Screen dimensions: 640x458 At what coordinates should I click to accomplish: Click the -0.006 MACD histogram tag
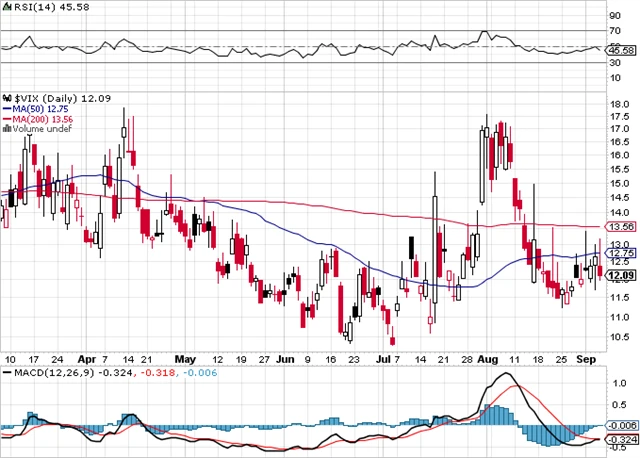point(620,426)
